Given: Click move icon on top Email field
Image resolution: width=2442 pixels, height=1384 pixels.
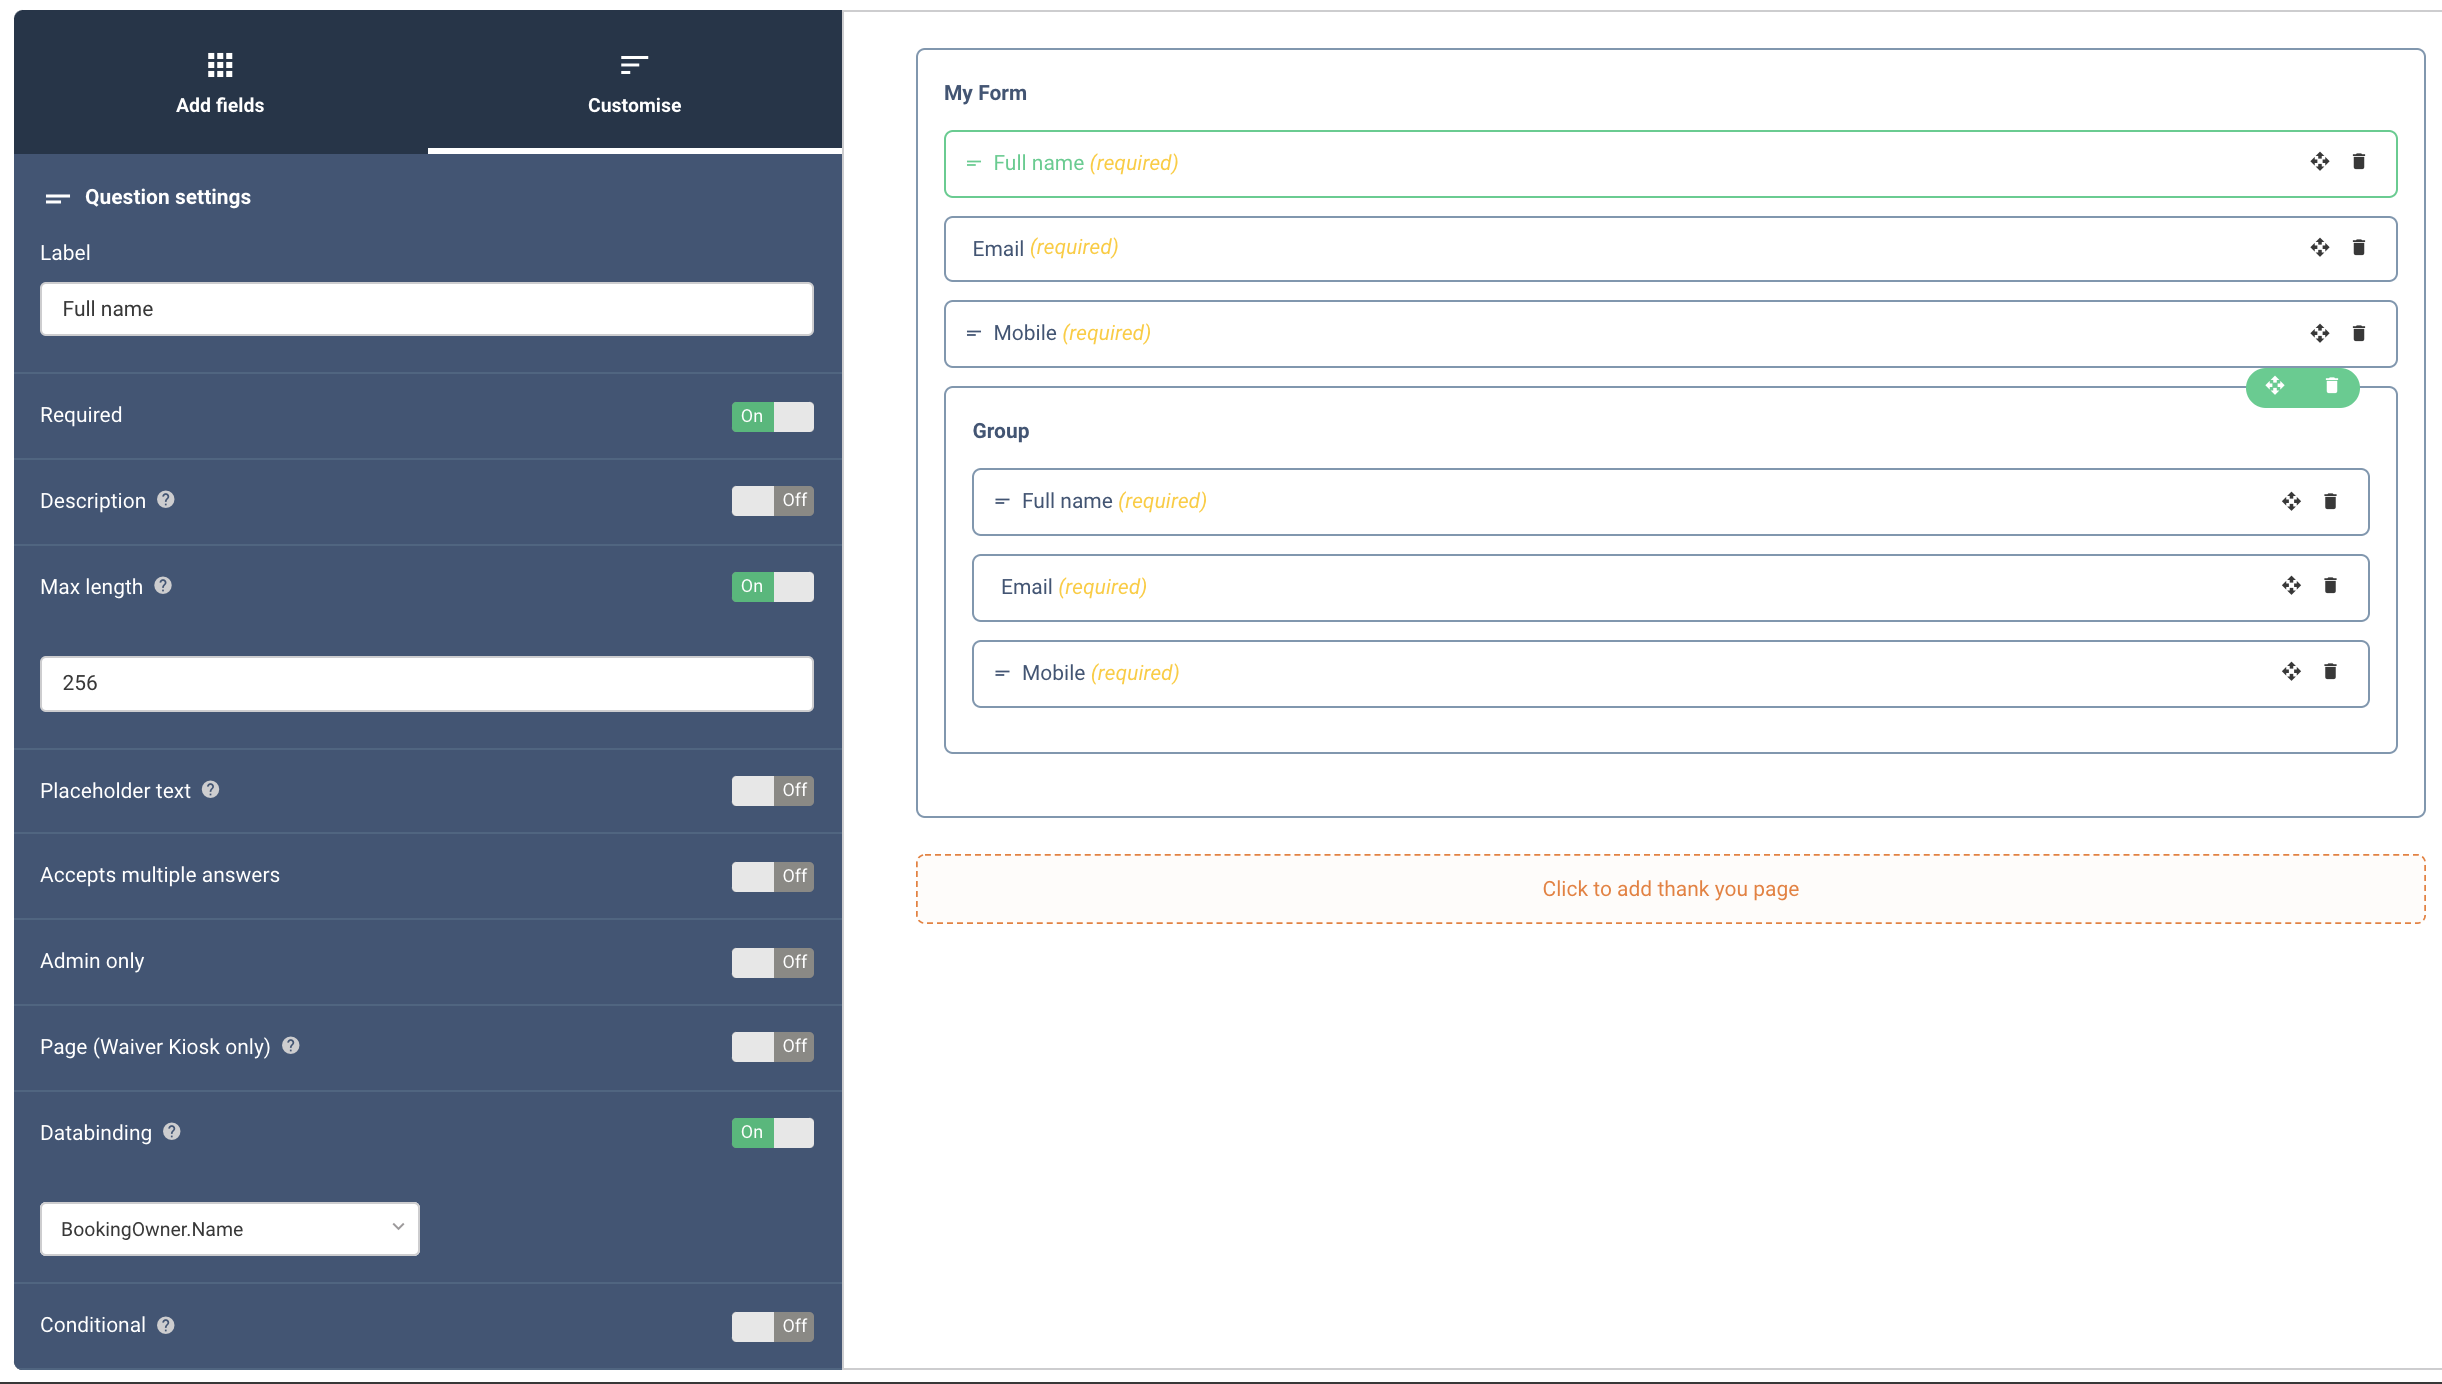Looking at the screenshot, I should [x=2320, y=247].
